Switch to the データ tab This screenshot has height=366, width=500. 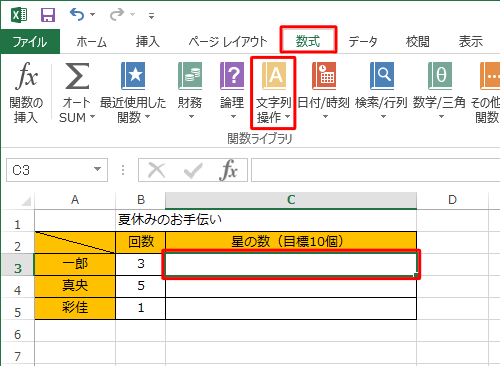coord(363,42)
